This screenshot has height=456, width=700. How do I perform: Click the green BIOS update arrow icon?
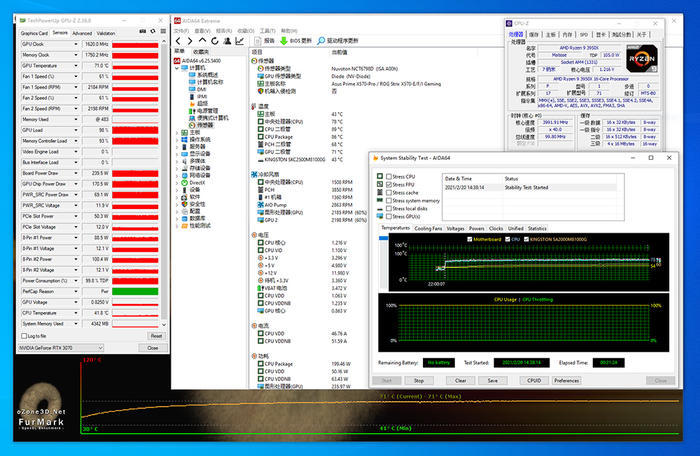(x=284, y=41)
